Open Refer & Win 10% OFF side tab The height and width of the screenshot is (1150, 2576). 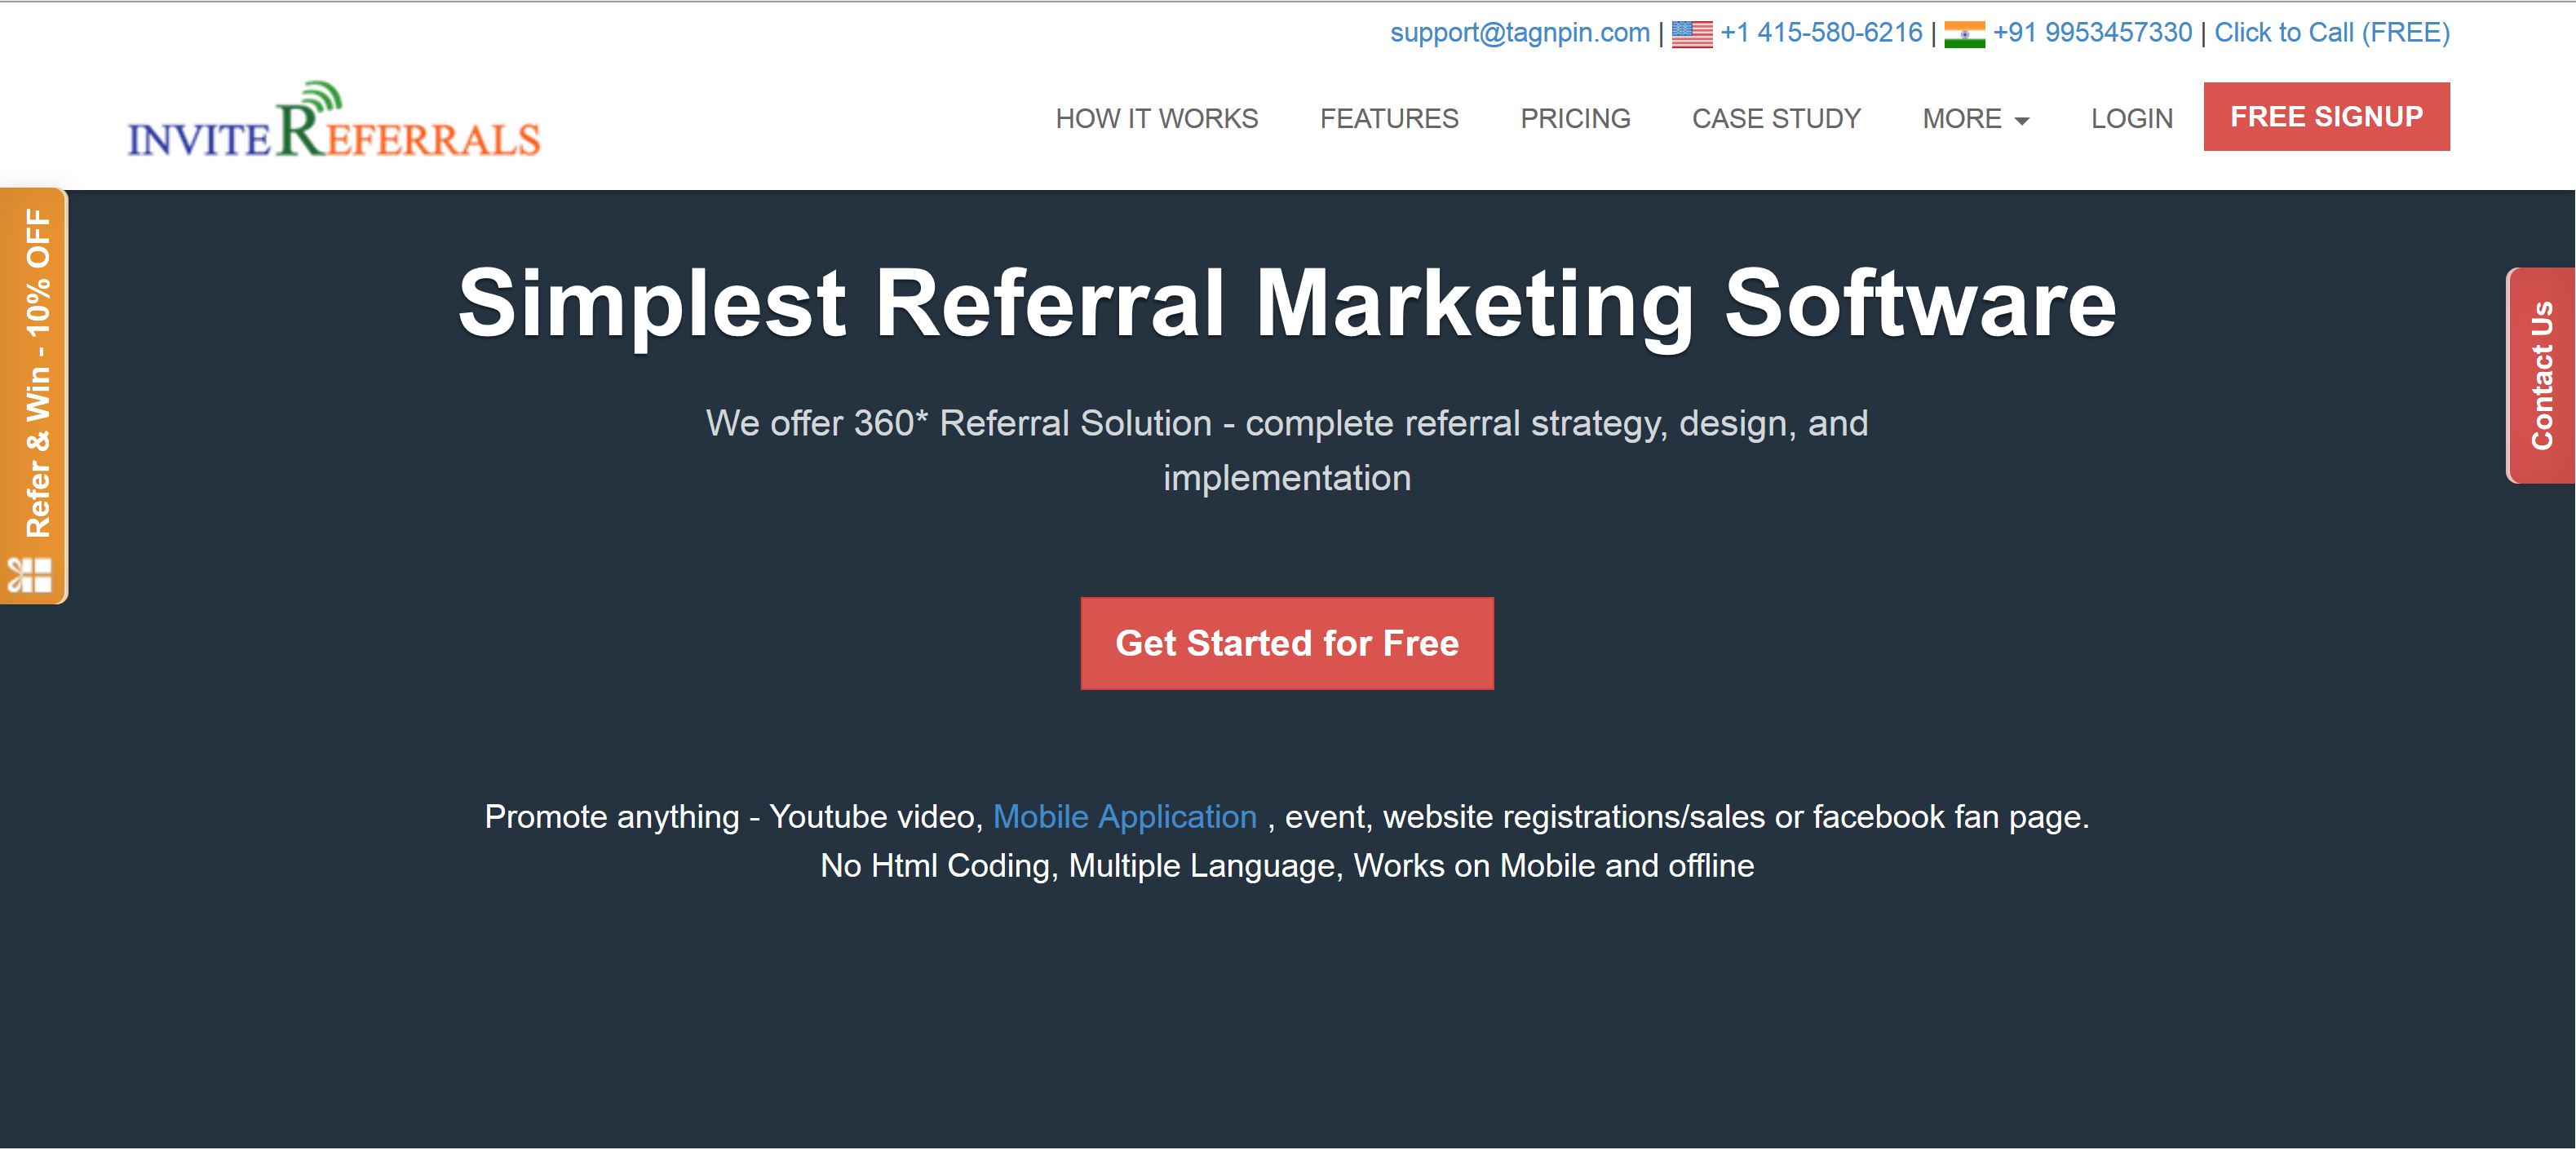[34, 396]
